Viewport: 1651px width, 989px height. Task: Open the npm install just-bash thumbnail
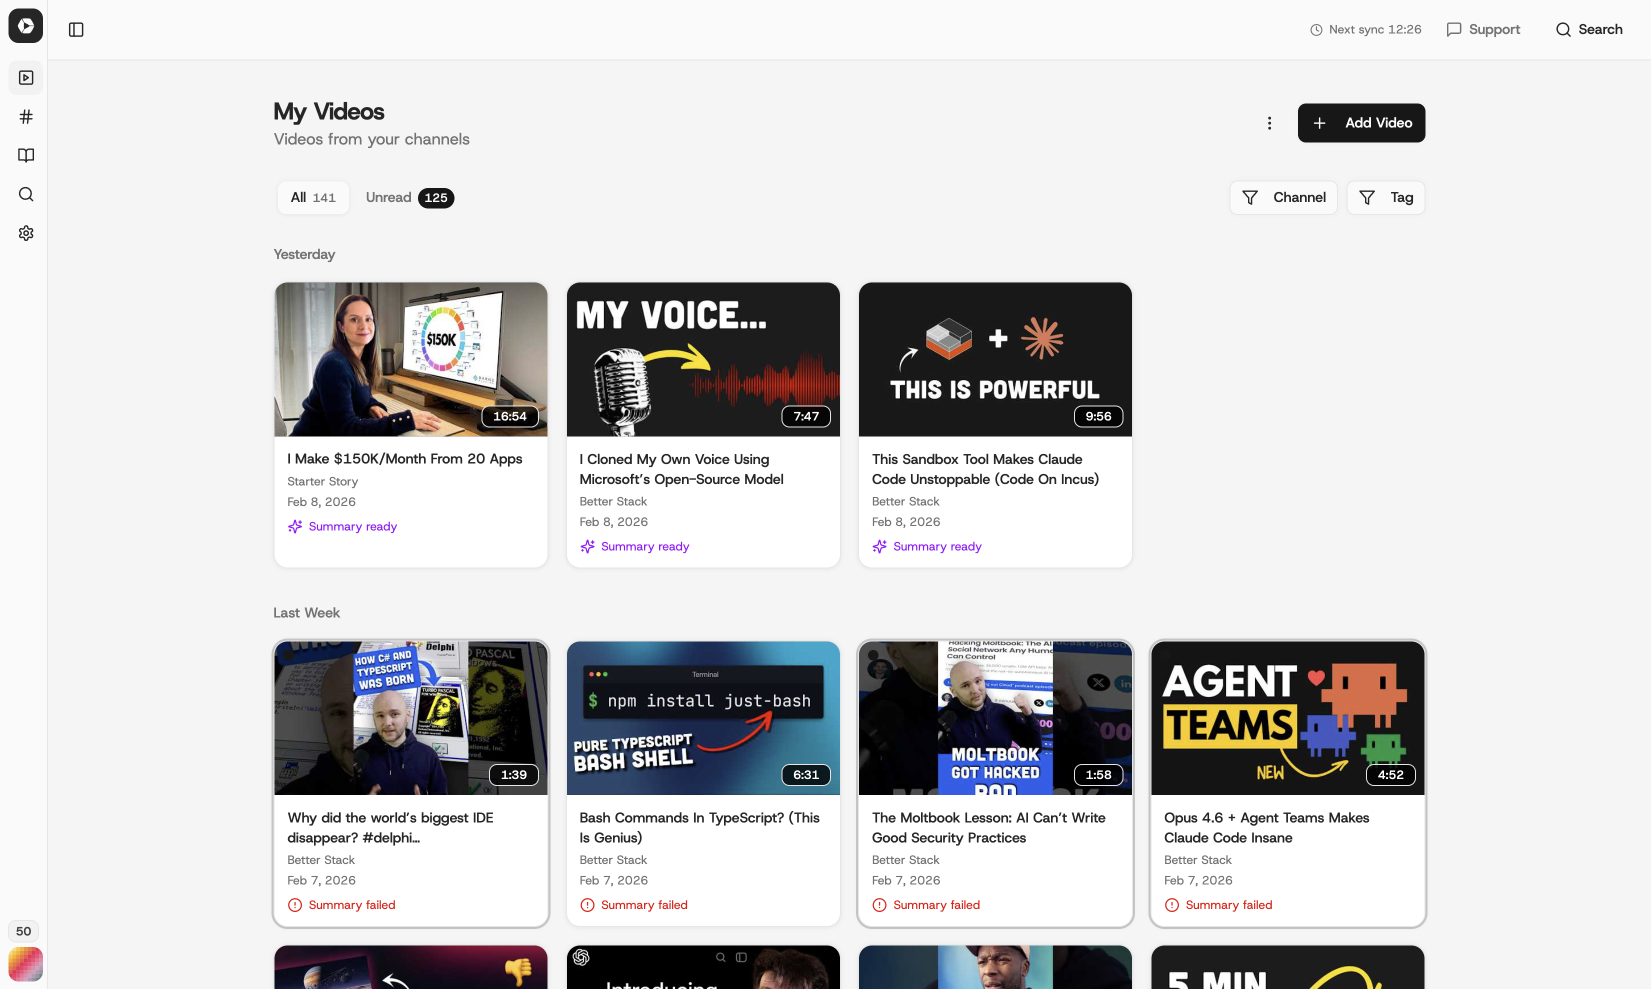pos(703,718)
